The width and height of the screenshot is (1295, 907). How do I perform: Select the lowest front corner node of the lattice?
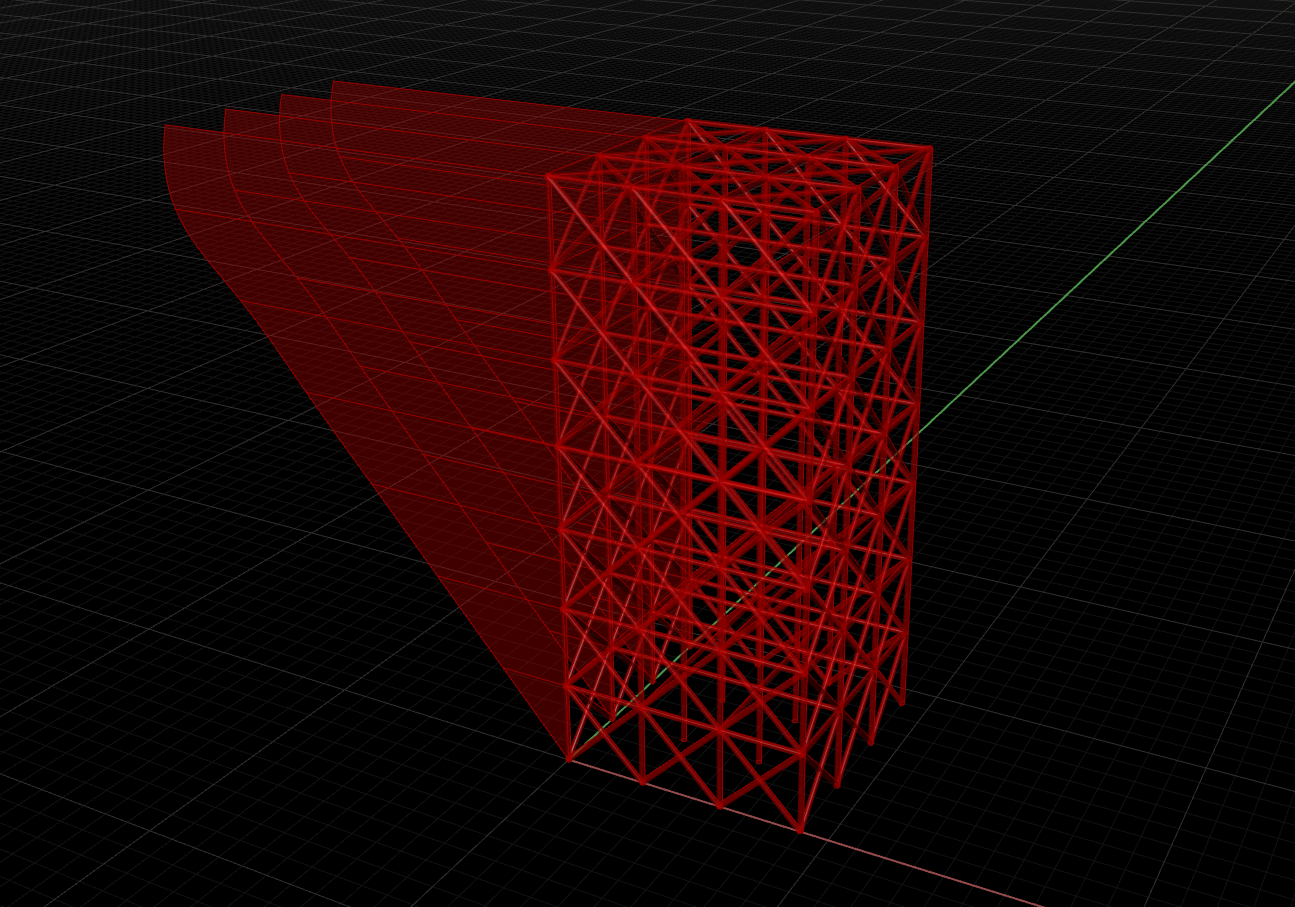click(800, 830)
